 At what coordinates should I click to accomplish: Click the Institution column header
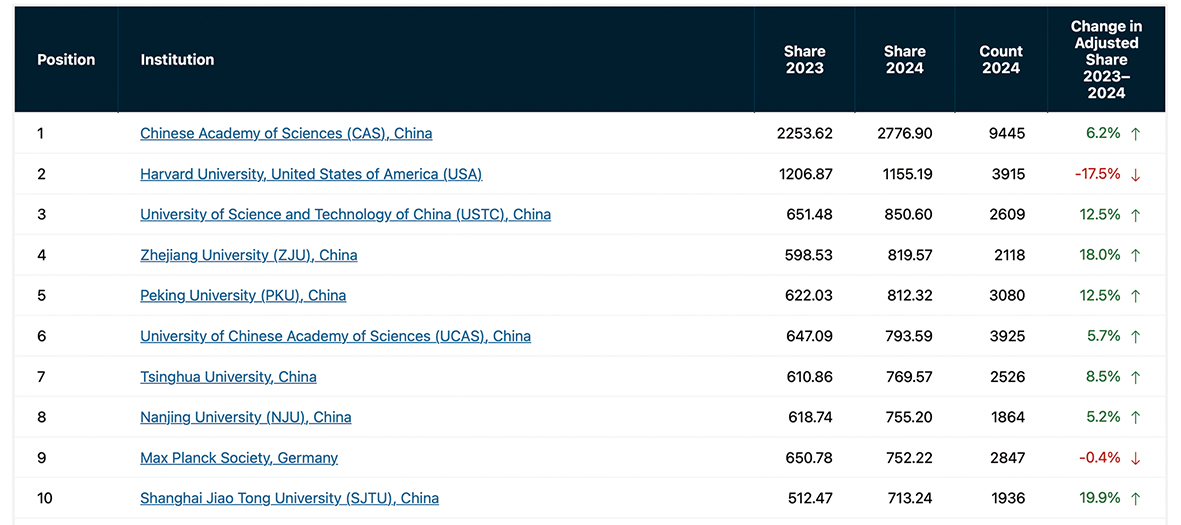(x=177, y=60)
